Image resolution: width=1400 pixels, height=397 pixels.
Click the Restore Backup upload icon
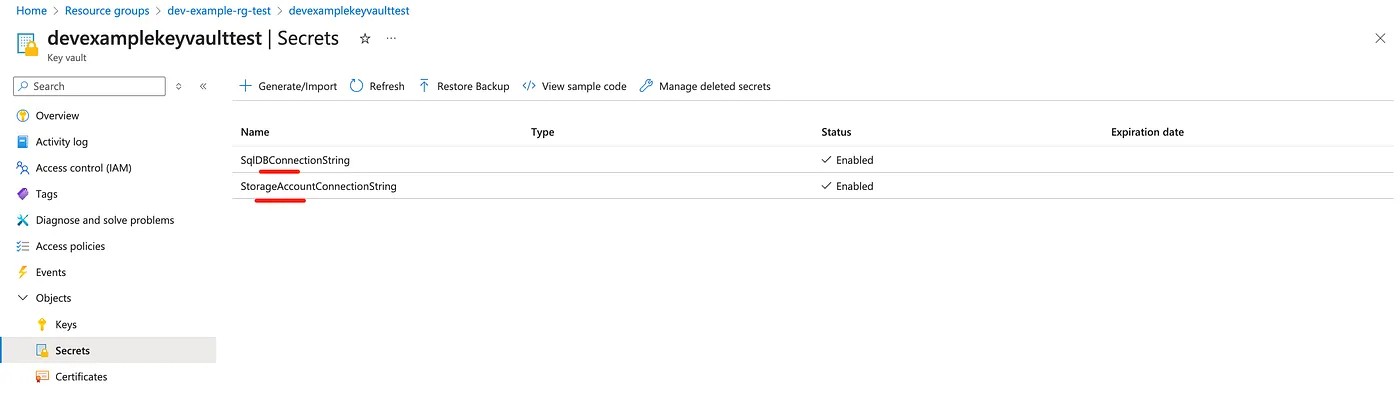425,86
